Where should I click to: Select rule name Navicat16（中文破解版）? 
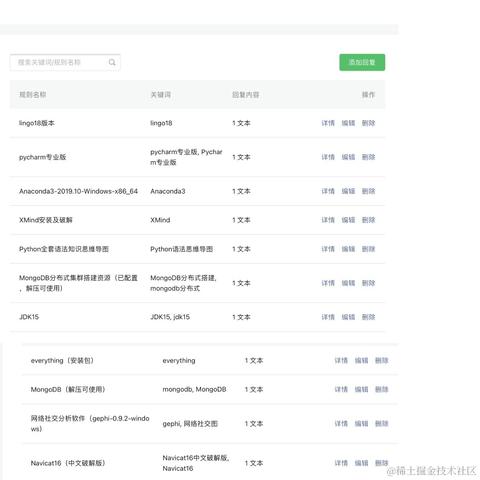[68, 463]
